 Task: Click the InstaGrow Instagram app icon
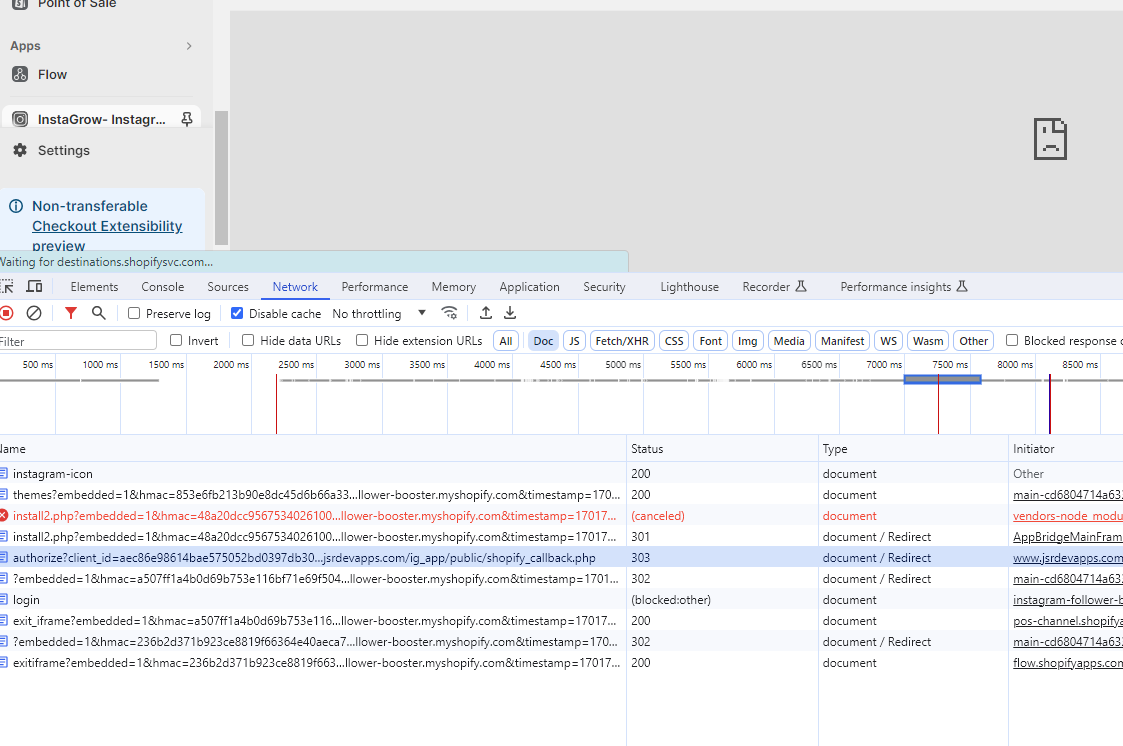[x=20, y=120]
